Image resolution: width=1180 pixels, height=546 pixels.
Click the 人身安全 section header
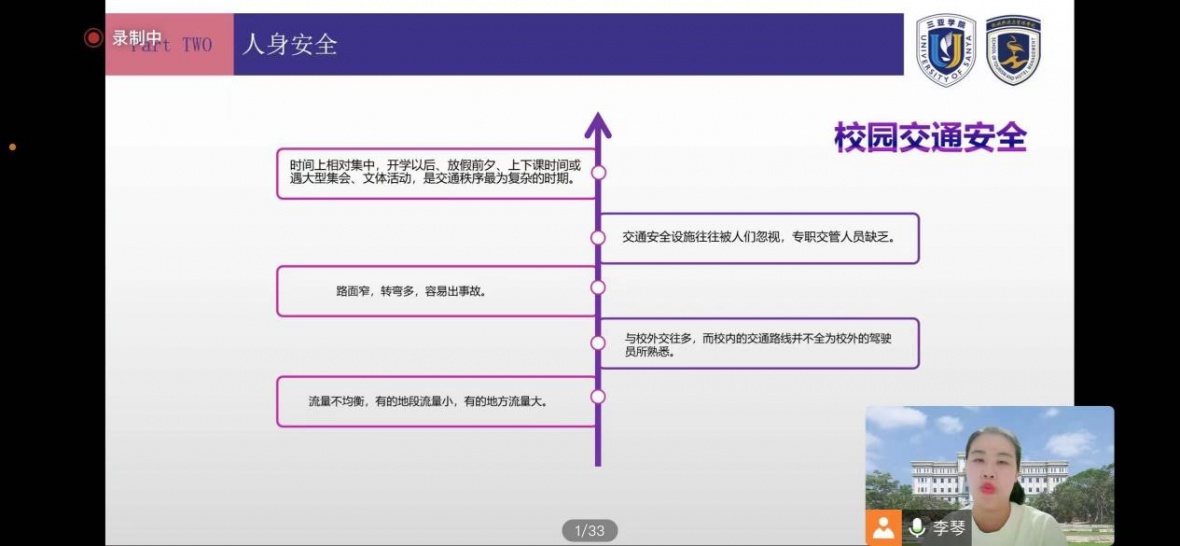tap(290, 44)
